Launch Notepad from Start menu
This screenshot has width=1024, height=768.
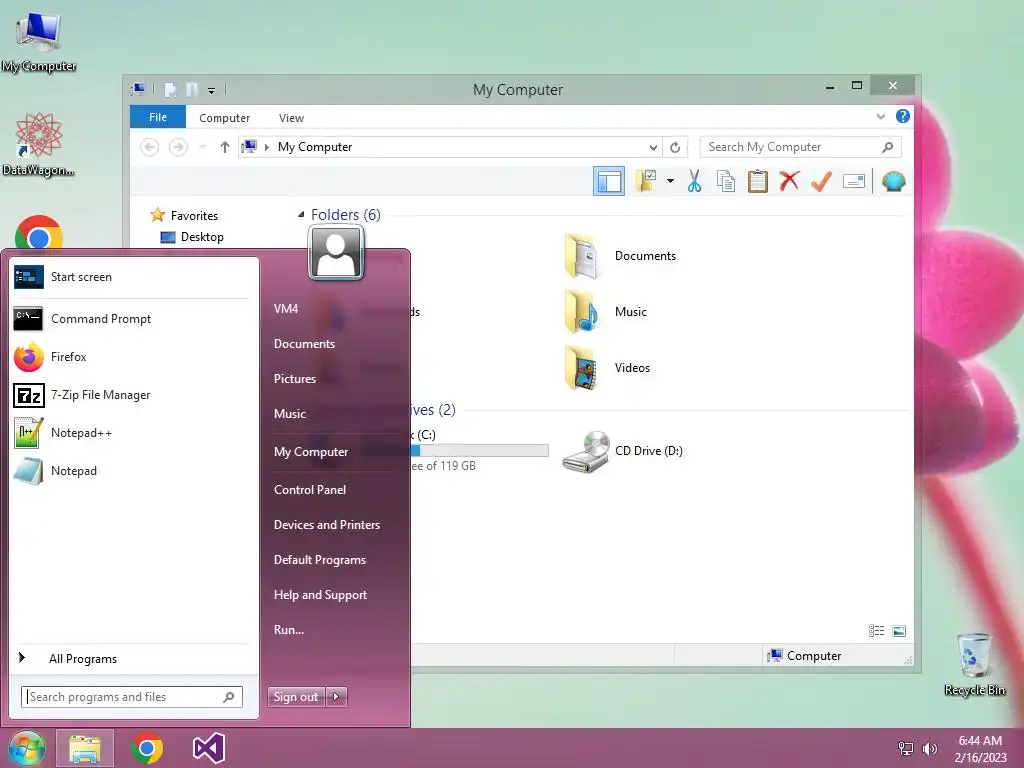(131, 471)
